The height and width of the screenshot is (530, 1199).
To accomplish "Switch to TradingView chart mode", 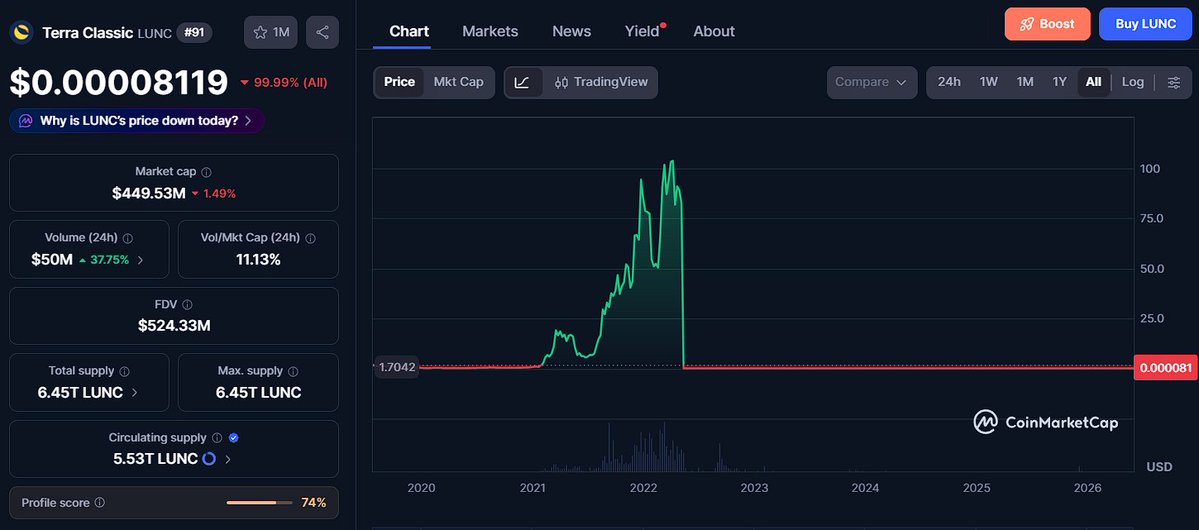I will pos(601,83).
